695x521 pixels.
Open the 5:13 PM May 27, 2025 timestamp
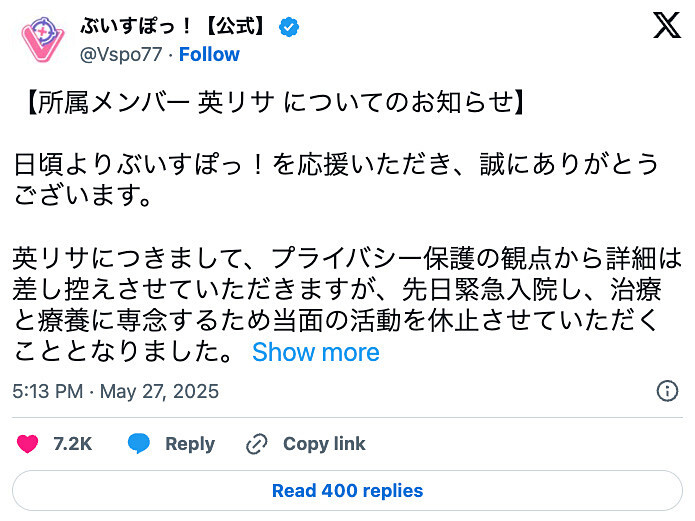click(x=115, y=391)
